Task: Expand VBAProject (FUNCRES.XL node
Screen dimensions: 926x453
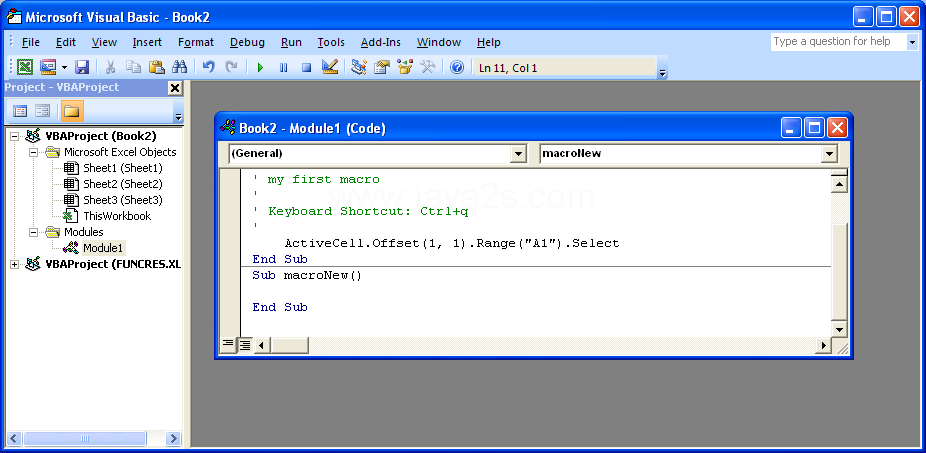Action: click(x=15, y=264)
